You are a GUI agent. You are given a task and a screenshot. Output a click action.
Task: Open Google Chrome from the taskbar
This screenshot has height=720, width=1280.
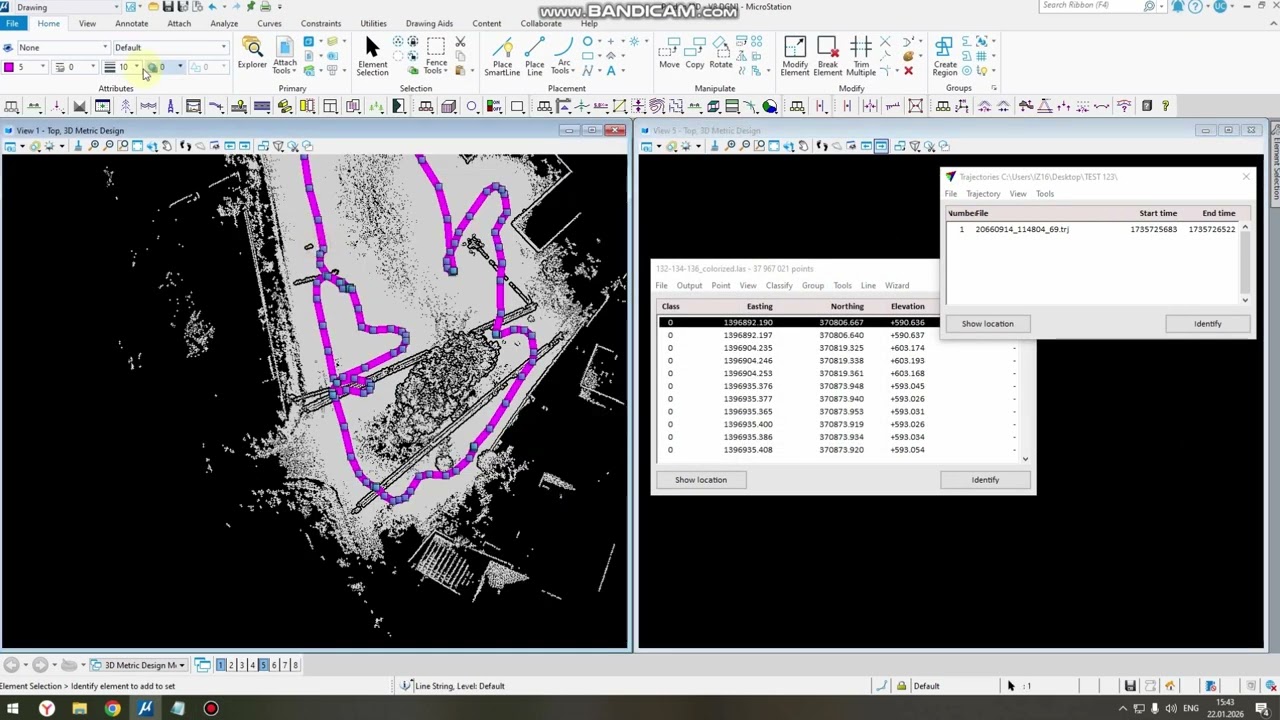[112, 709]
